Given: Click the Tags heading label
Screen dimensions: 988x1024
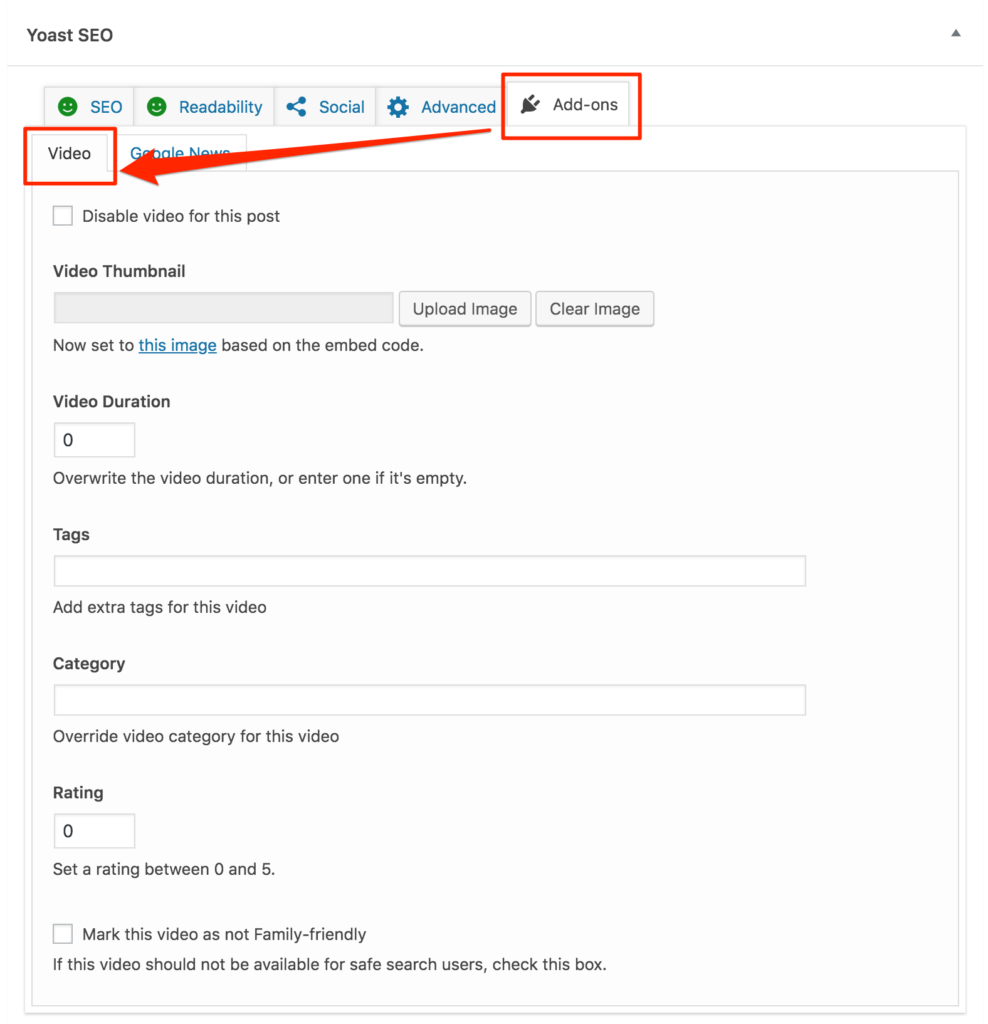Looking at the screenshot, I should point(71,535).
